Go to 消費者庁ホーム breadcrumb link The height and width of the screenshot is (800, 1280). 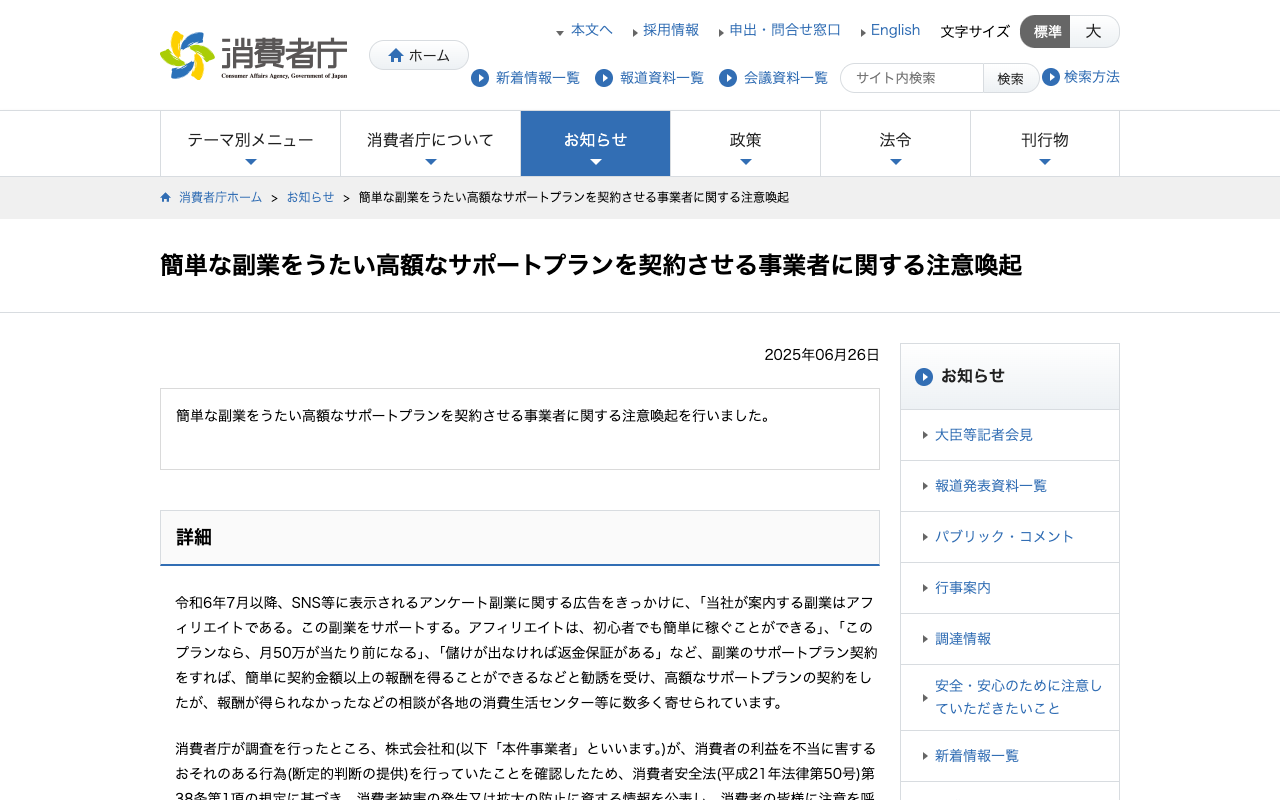click(x=220, y=197)
